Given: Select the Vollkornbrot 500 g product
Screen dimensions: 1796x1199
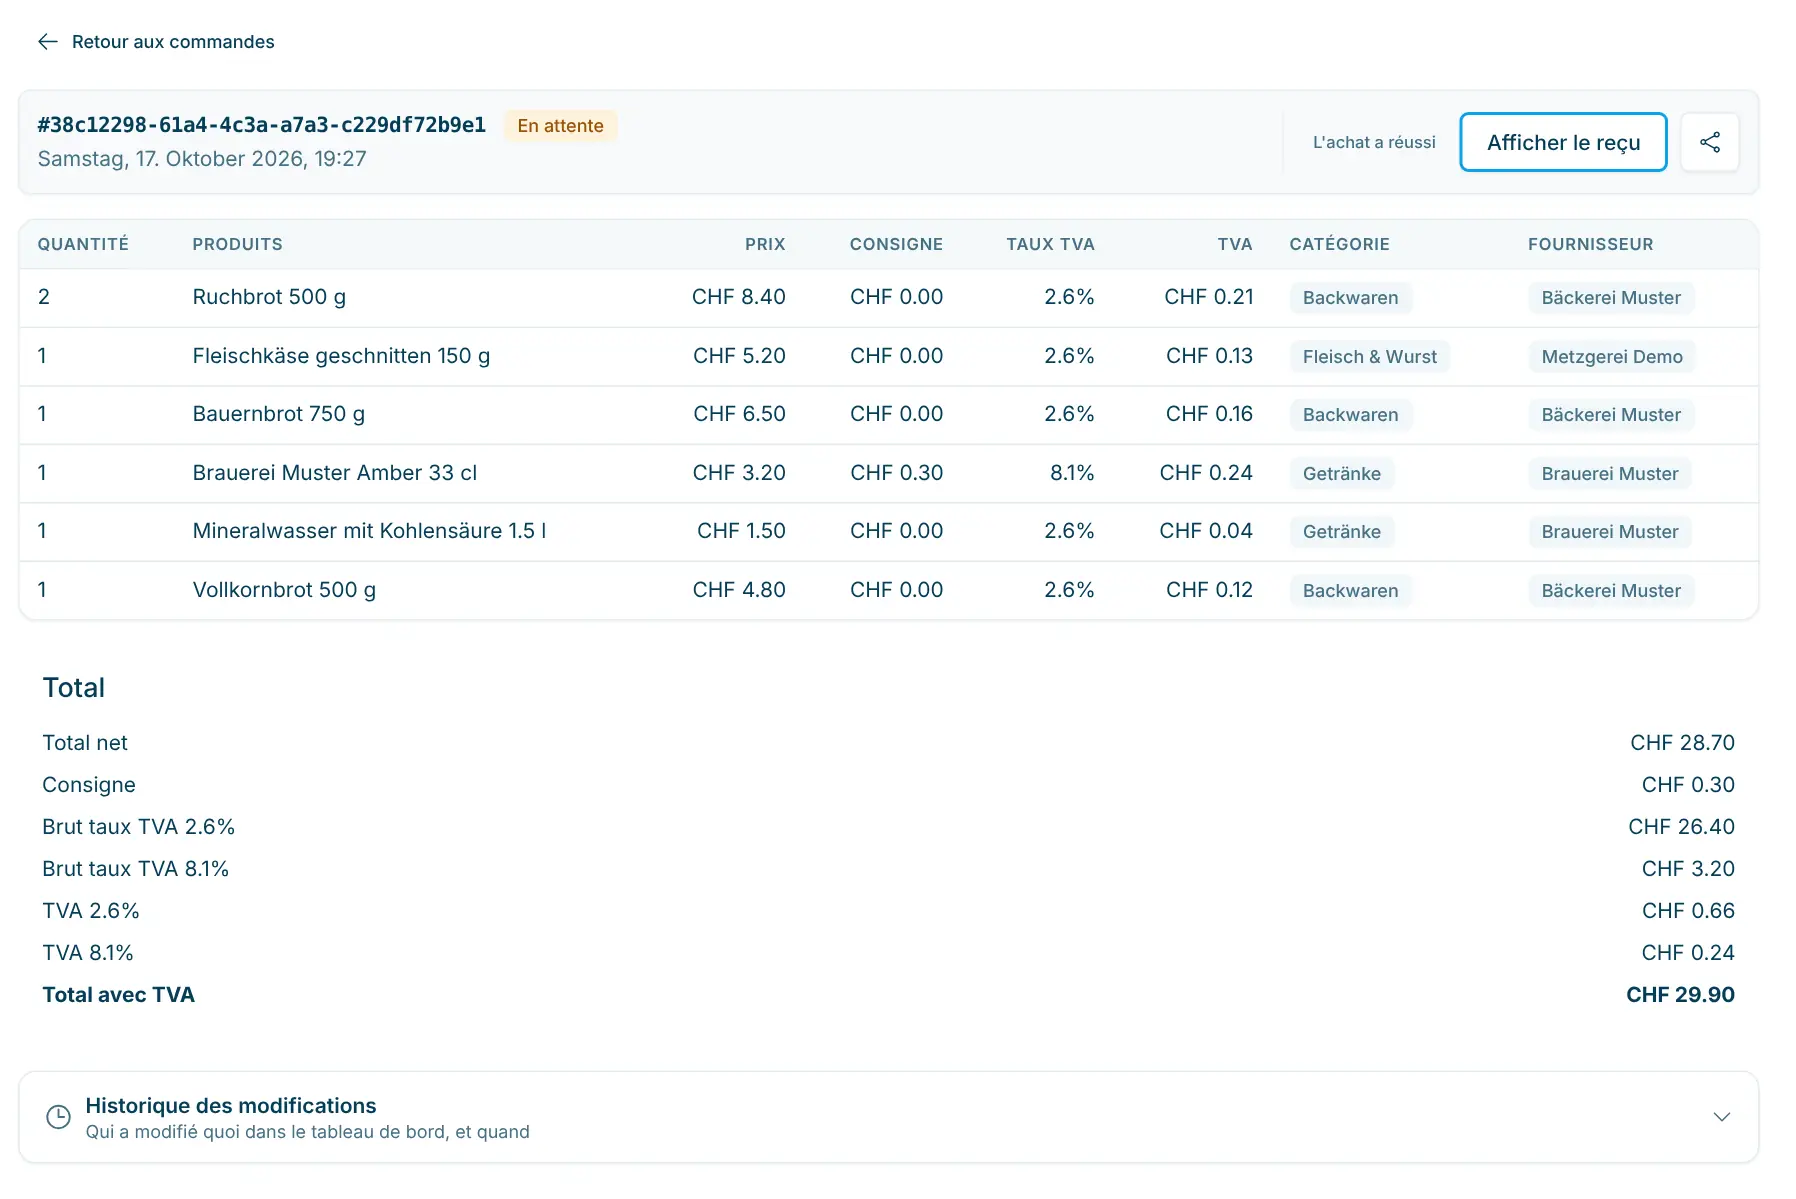Looking at the screenshot, I should click(x=284, y=590).
